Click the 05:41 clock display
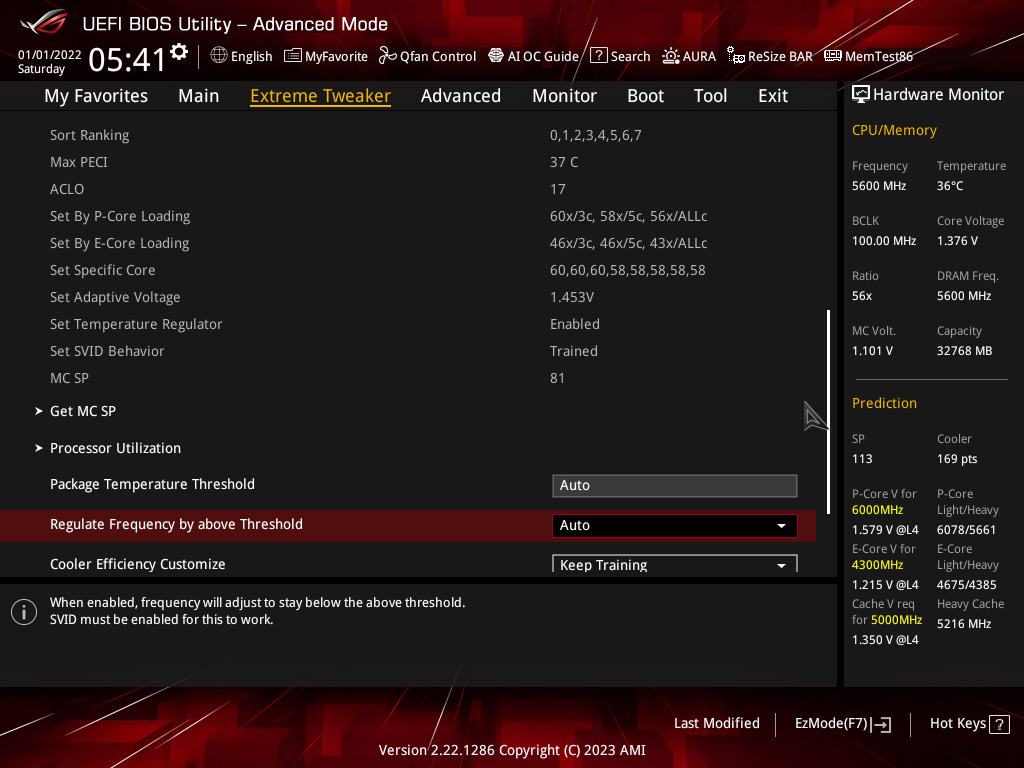This screenshot has width=1024, height=768. click(127, 60)
